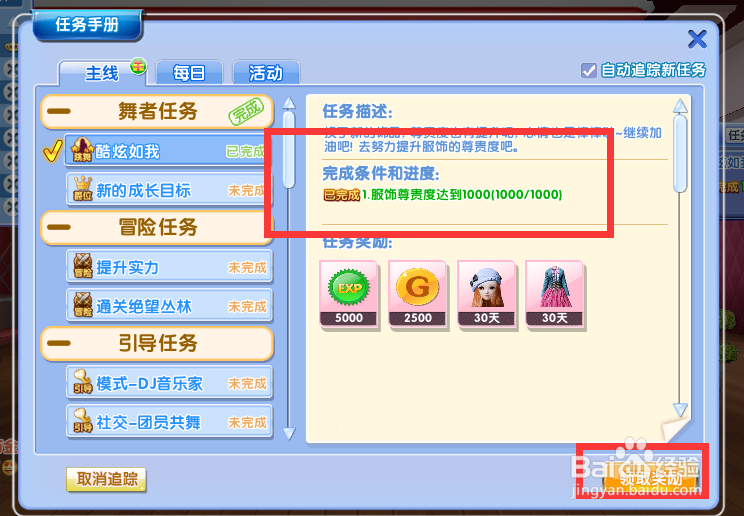Click the gold G 2500 coin reward

point(418,294)
